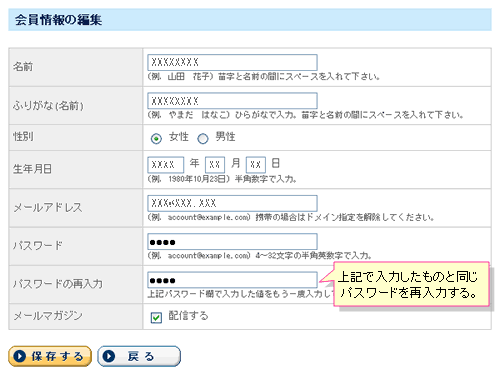Click the 戻る back button
500x375 pixels.
point(139,356)
